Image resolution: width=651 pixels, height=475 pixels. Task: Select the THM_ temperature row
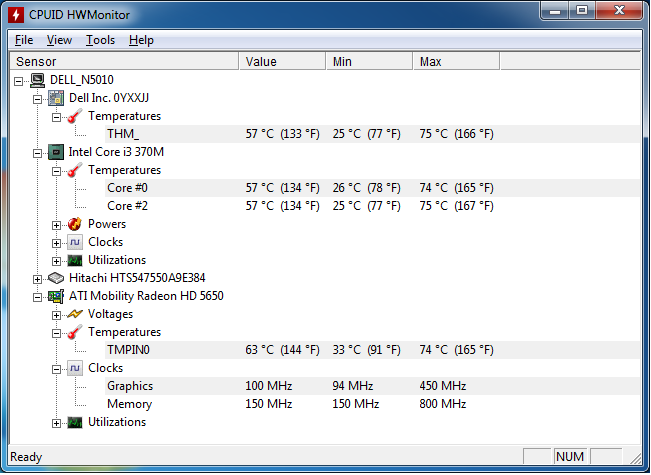tap(372, 134)
